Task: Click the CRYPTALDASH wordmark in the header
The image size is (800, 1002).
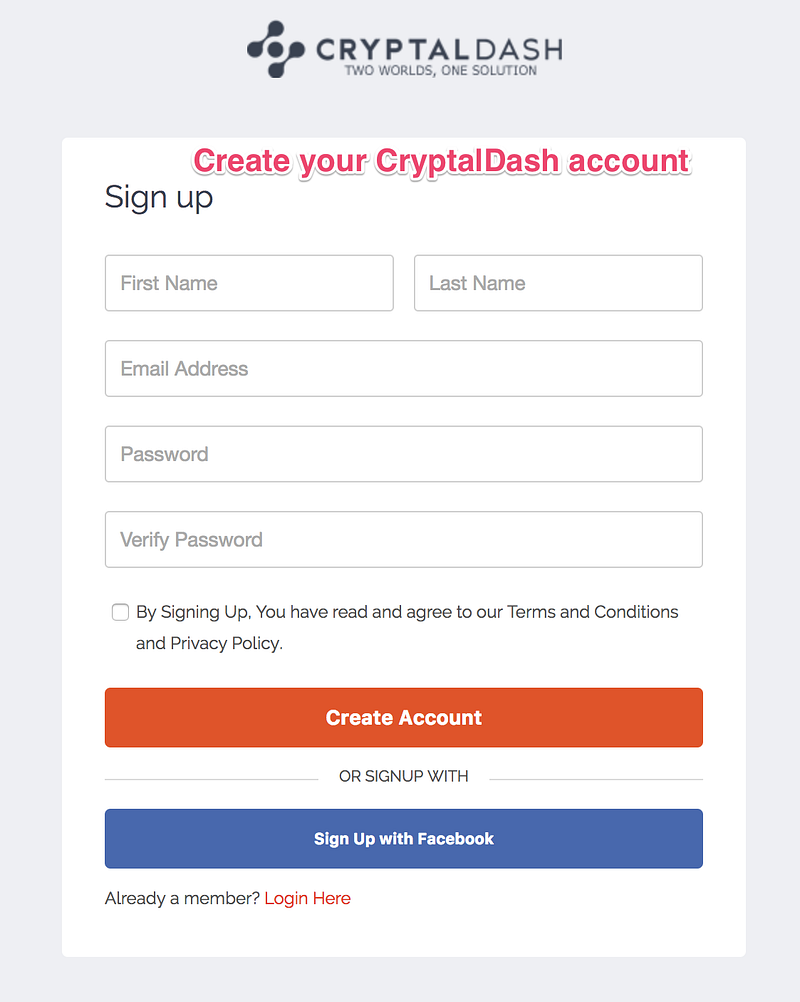Action: 439,48
